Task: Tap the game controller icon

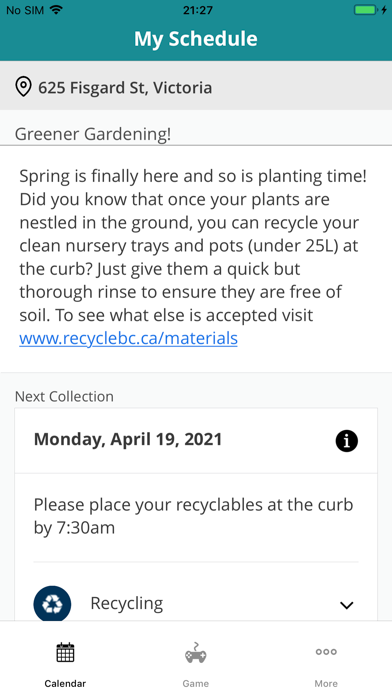Action: click(x=195, y=652)
